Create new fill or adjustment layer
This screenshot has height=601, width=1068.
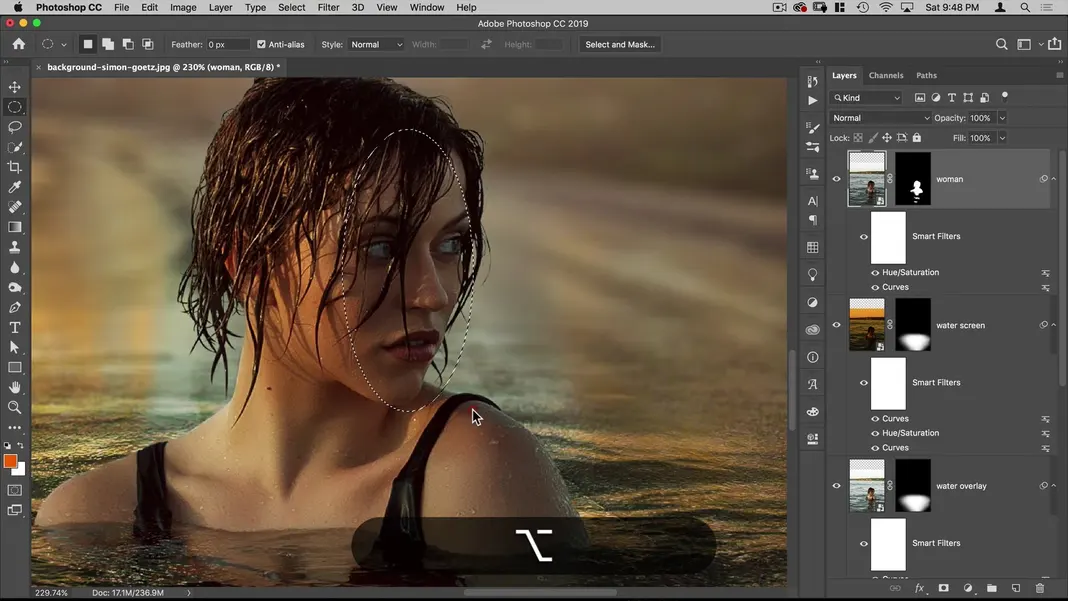click(968, 588)
